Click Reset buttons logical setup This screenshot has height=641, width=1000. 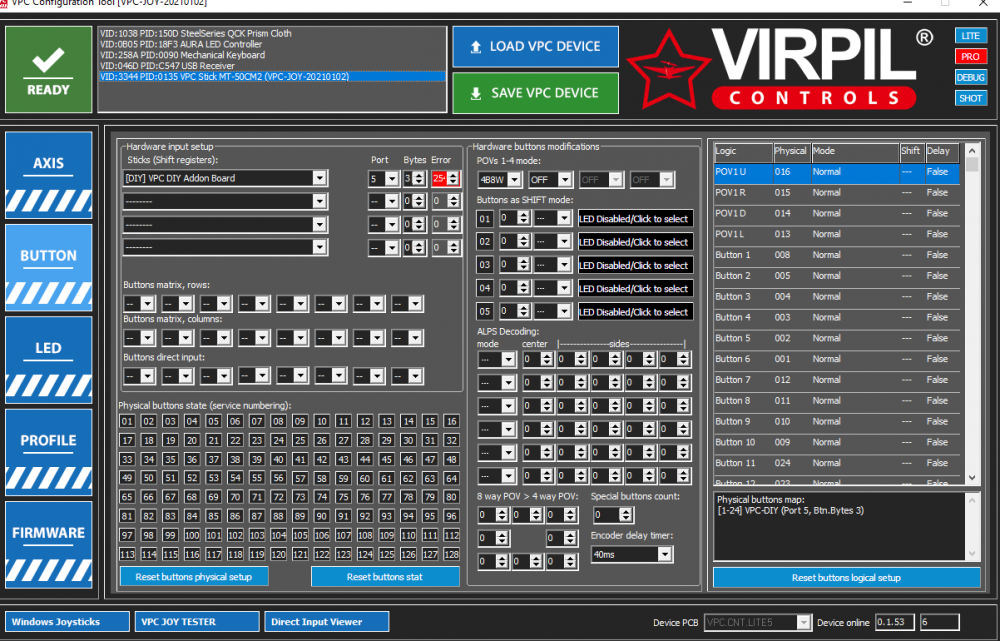[x=846, y=578]
